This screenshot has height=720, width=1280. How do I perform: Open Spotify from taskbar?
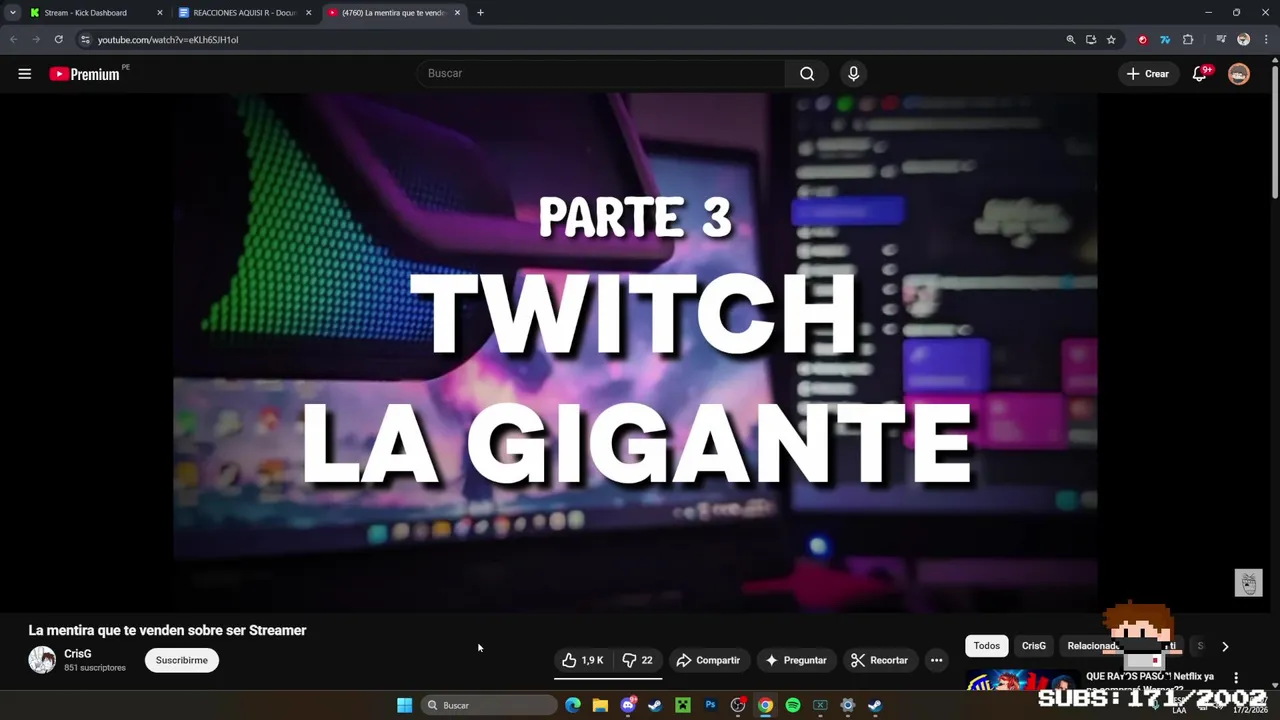point(793,705)
